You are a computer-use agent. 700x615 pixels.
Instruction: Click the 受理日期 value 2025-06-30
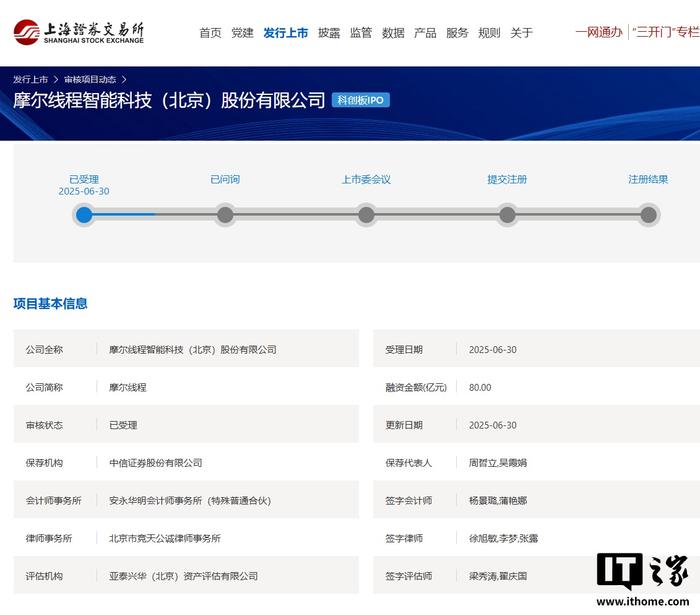493,349
